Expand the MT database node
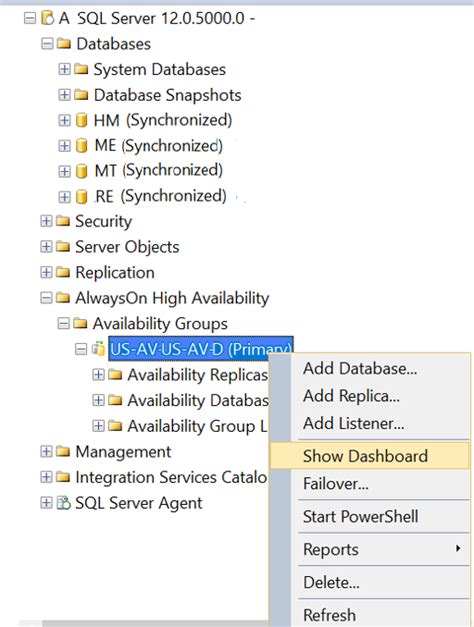 pos(64,171)
